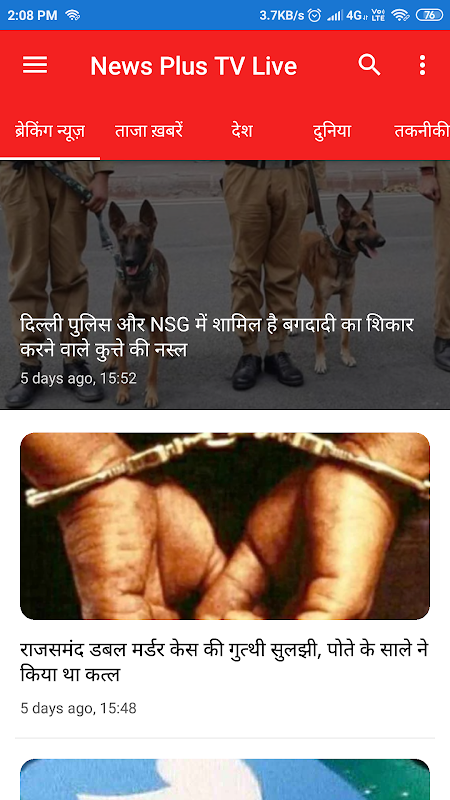Tap the VoLTE status icon
The image size is (450, 800).
(x=378, y=15)
